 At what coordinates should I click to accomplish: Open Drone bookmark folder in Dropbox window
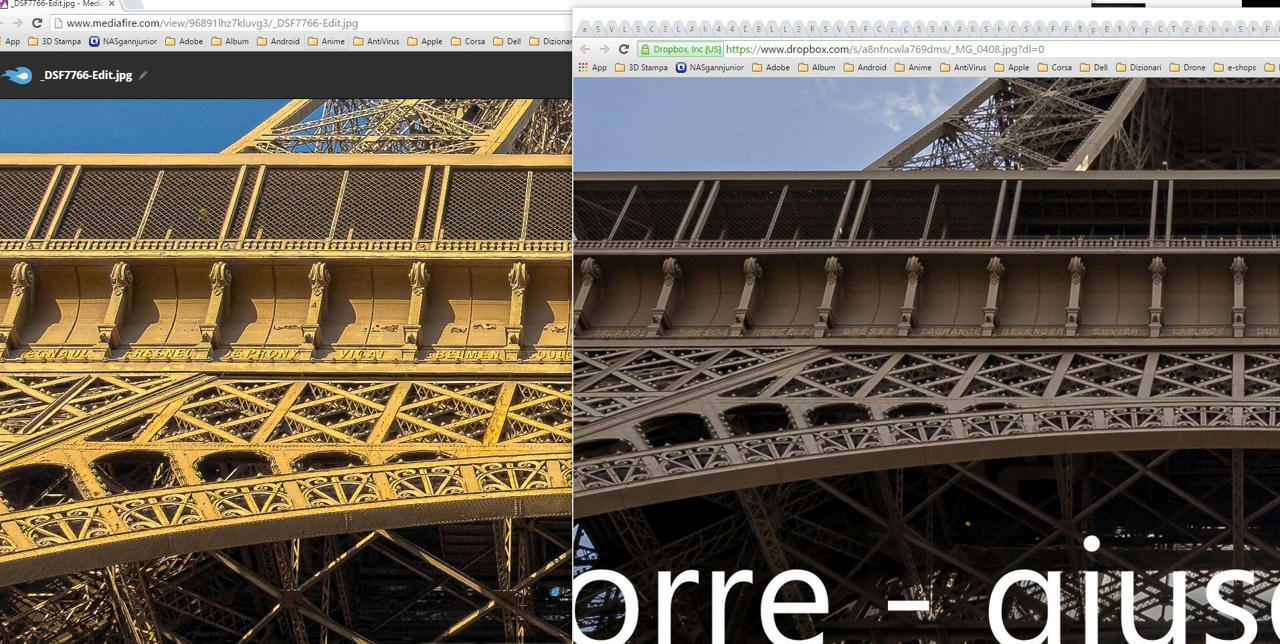point(1187,67)
